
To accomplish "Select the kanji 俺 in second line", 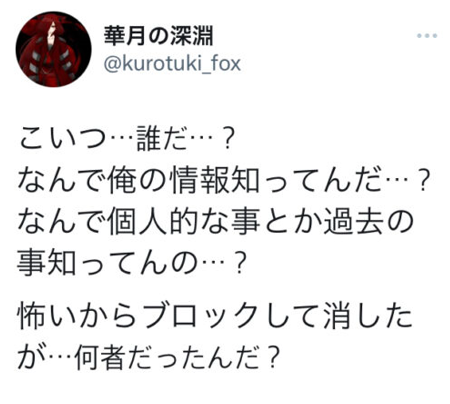I will (x=123, y=180).
